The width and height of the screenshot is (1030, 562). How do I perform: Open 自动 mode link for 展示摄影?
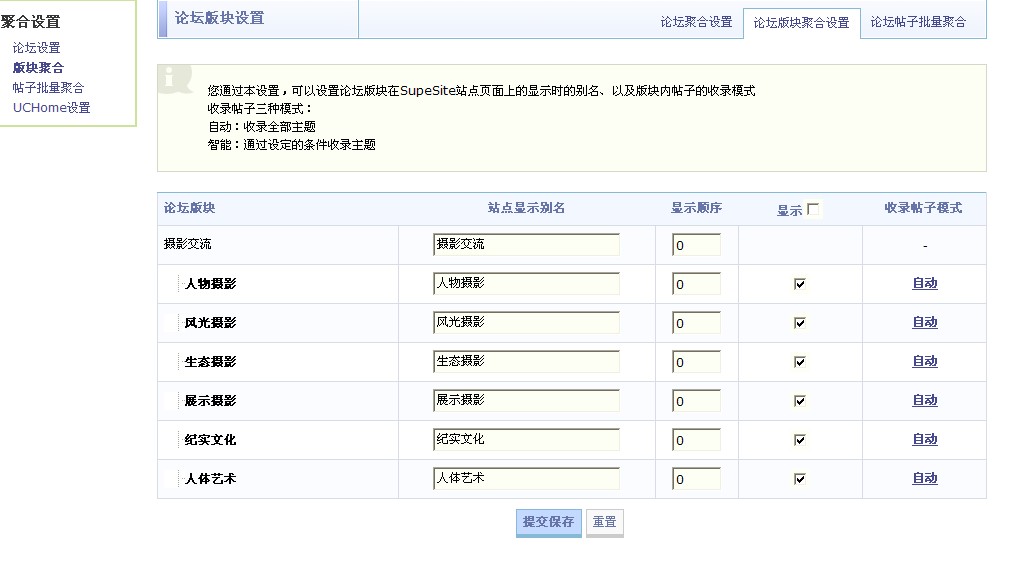[925, 400]
